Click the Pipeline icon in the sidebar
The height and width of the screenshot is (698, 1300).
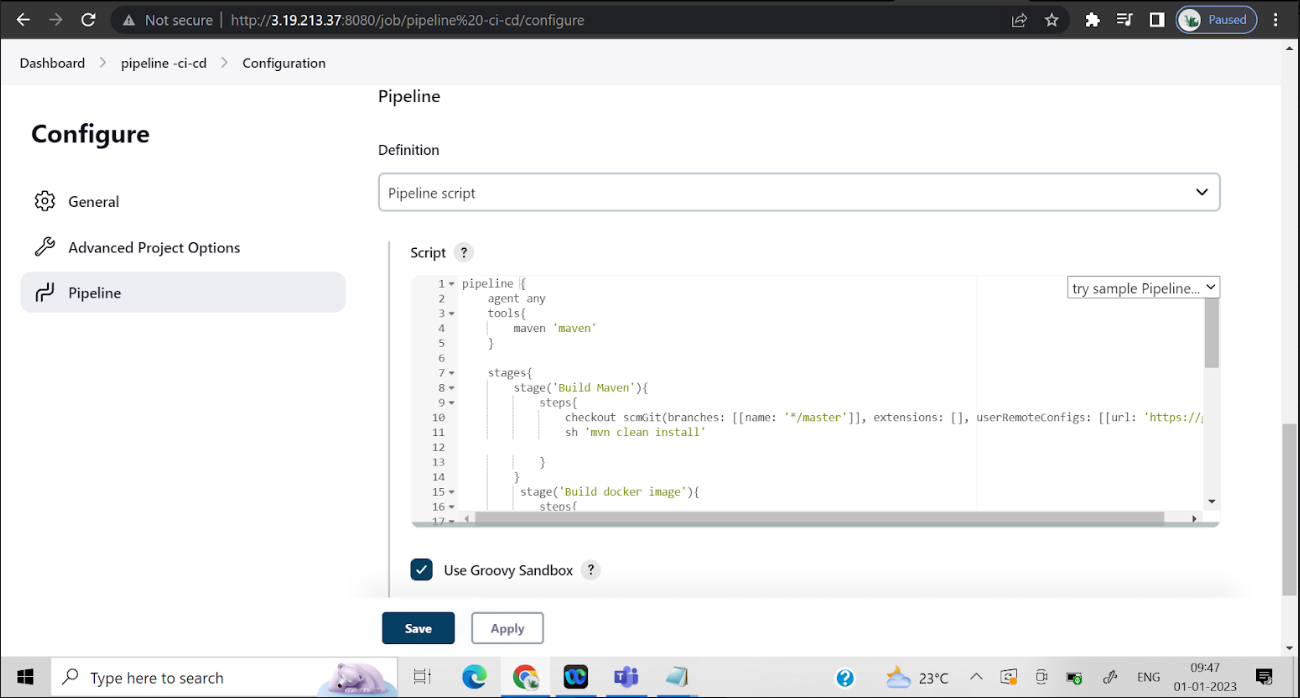pyautogui.click(x=45, y=292)
